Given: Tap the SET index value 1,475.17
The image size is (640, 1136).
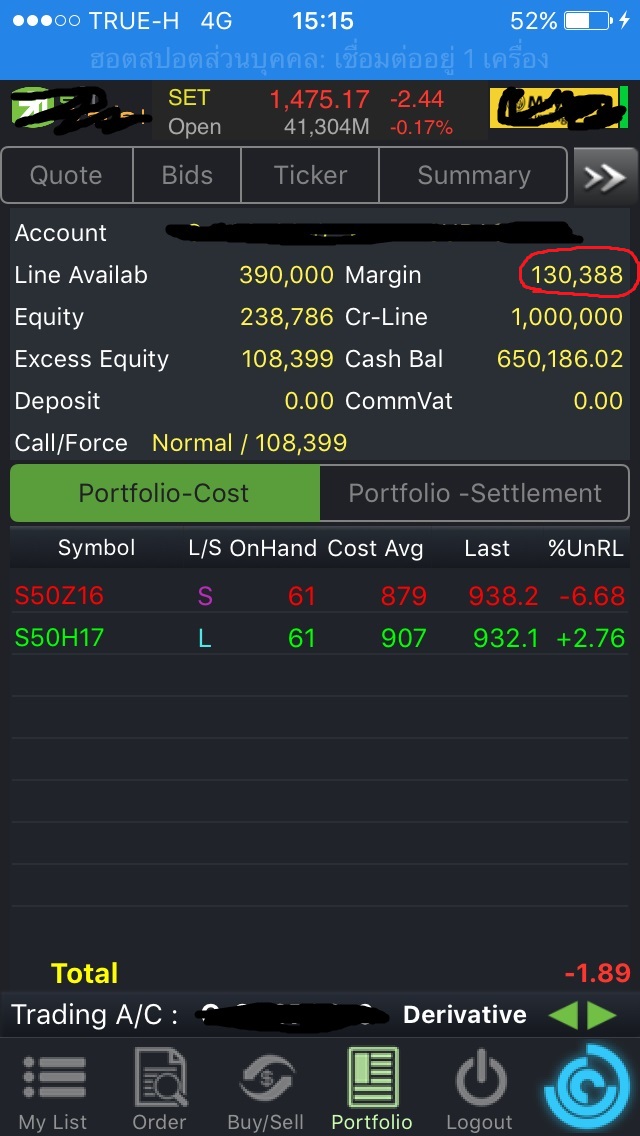Looking at the screenshot, I should [319, 100].
